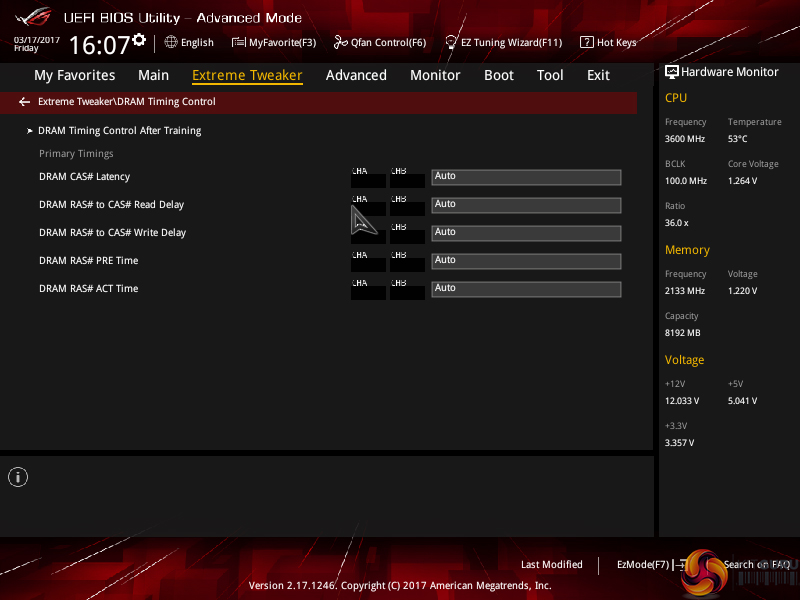Click Search on FAQ link
800x600 pixels.
point(757,565)
